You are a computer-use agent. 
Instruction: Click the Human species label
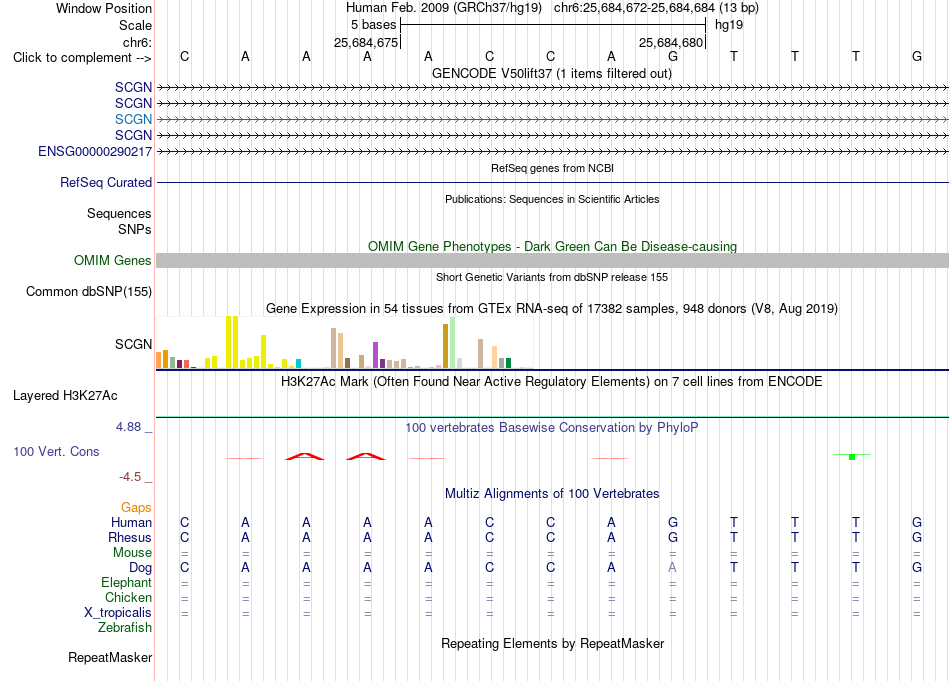[x=131, y=522]
